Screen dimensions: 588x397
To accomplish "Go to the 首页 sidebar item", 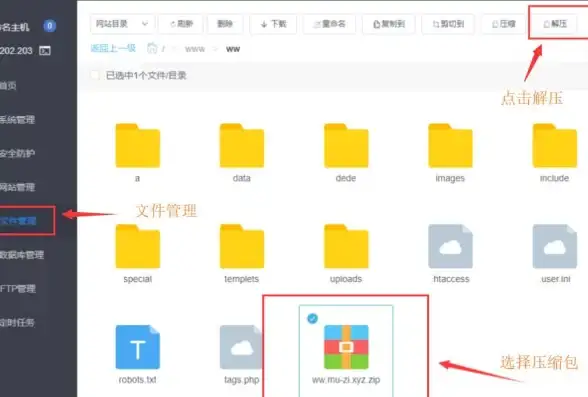I will [8, 86].
